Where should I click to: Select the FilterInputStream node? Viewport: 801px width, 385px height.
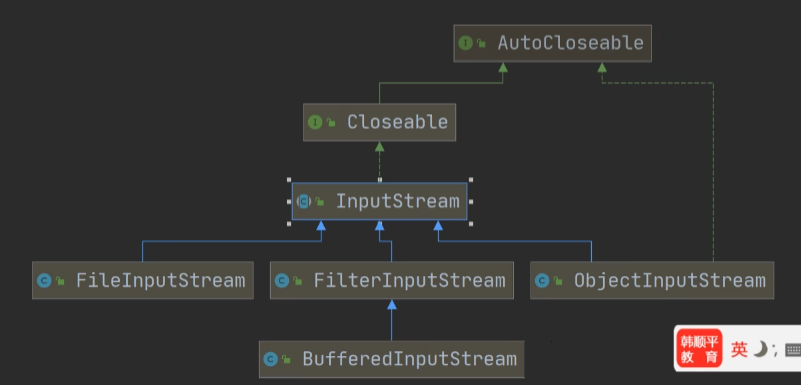pos(392,280)
